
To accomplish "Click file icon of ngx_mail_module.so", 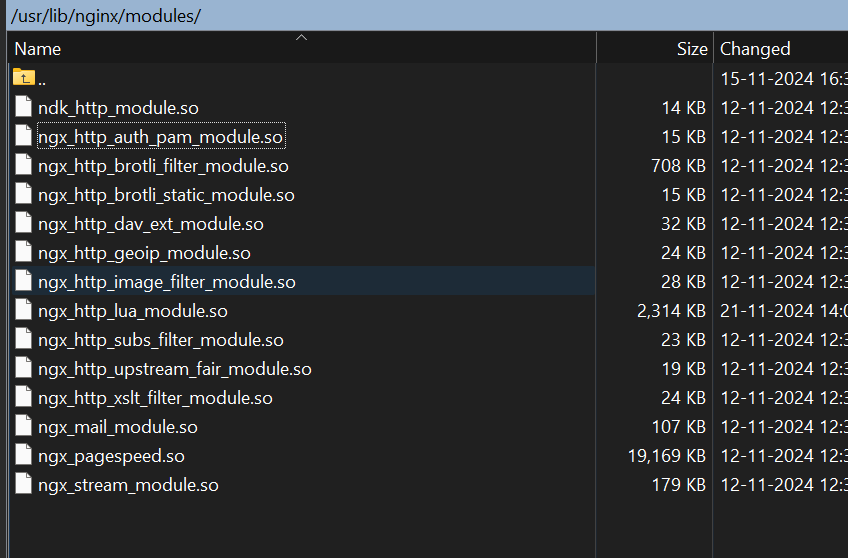I will pos(23,426).
